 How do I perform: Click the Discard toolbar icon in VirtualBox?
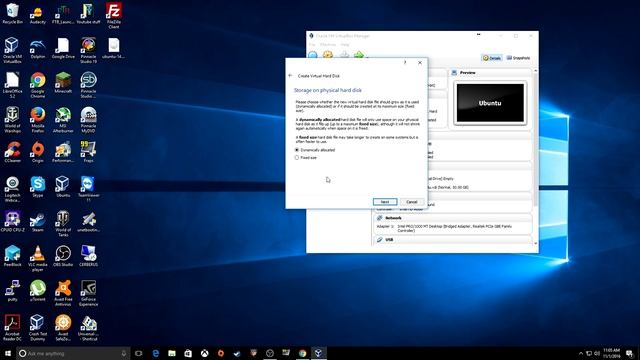344,55
